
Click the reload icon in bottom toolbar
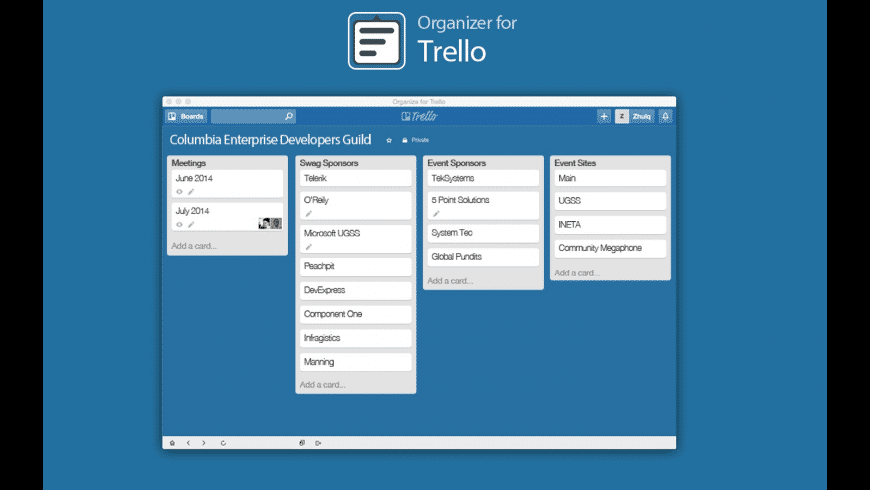[223, 443]
